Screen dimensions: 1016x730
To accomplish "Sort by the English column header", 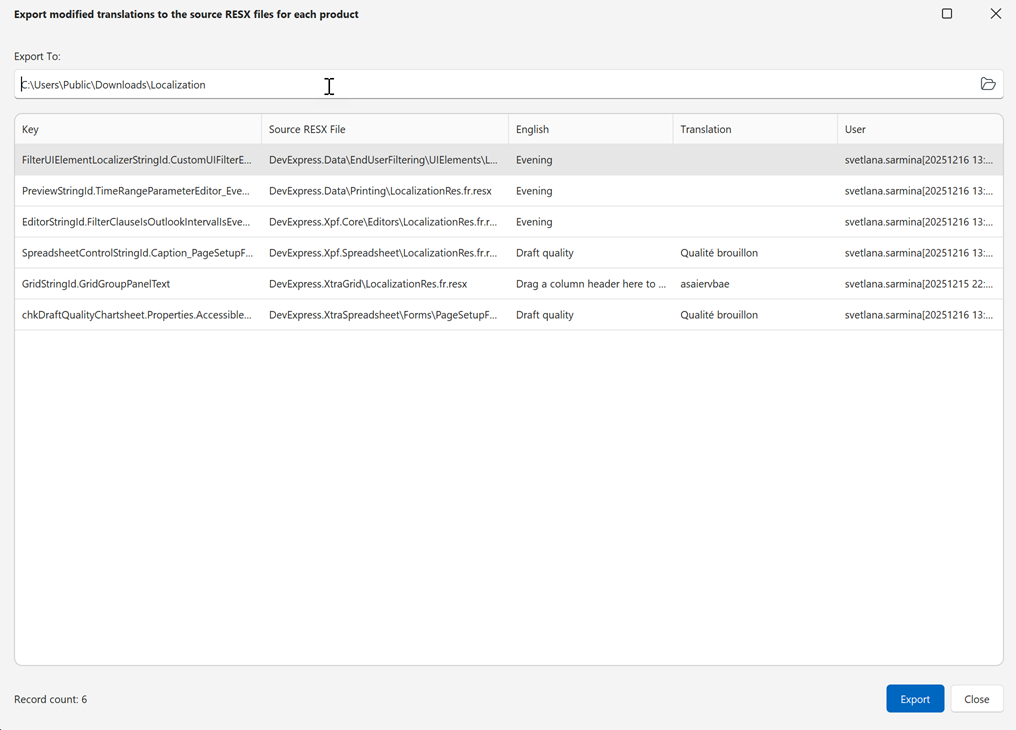I will (x=560, y=129).
